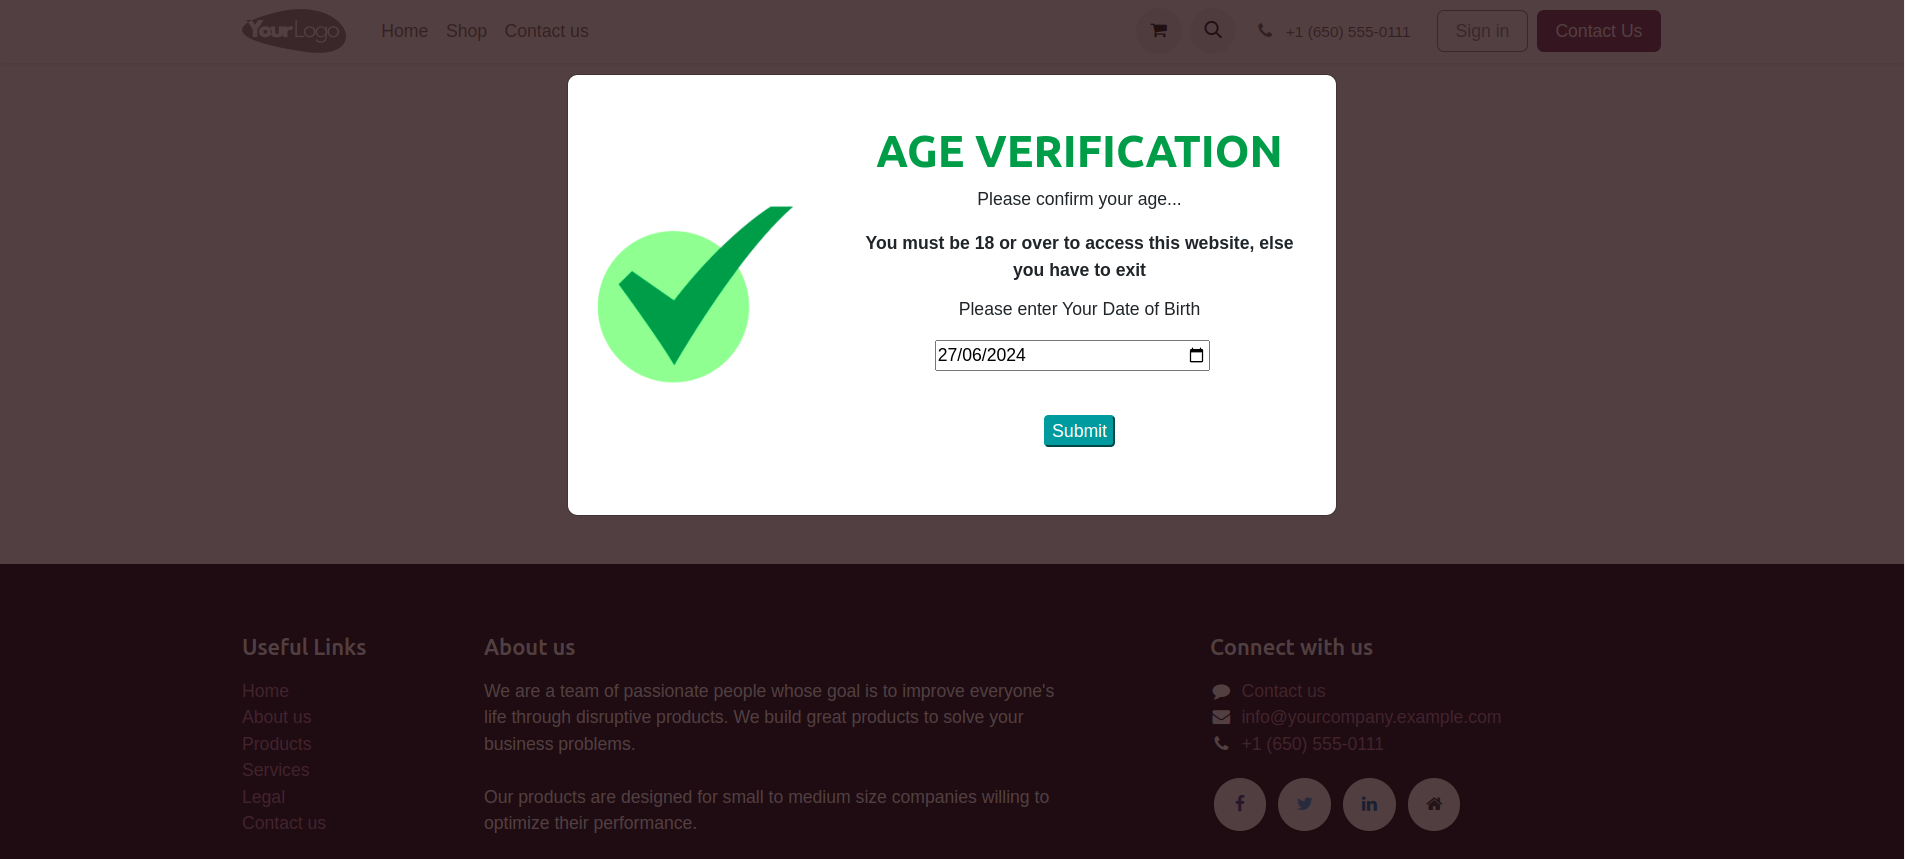The image size is (1905, 859).
Task: Click the search magnifier icon
Action: coord(1212,31)
